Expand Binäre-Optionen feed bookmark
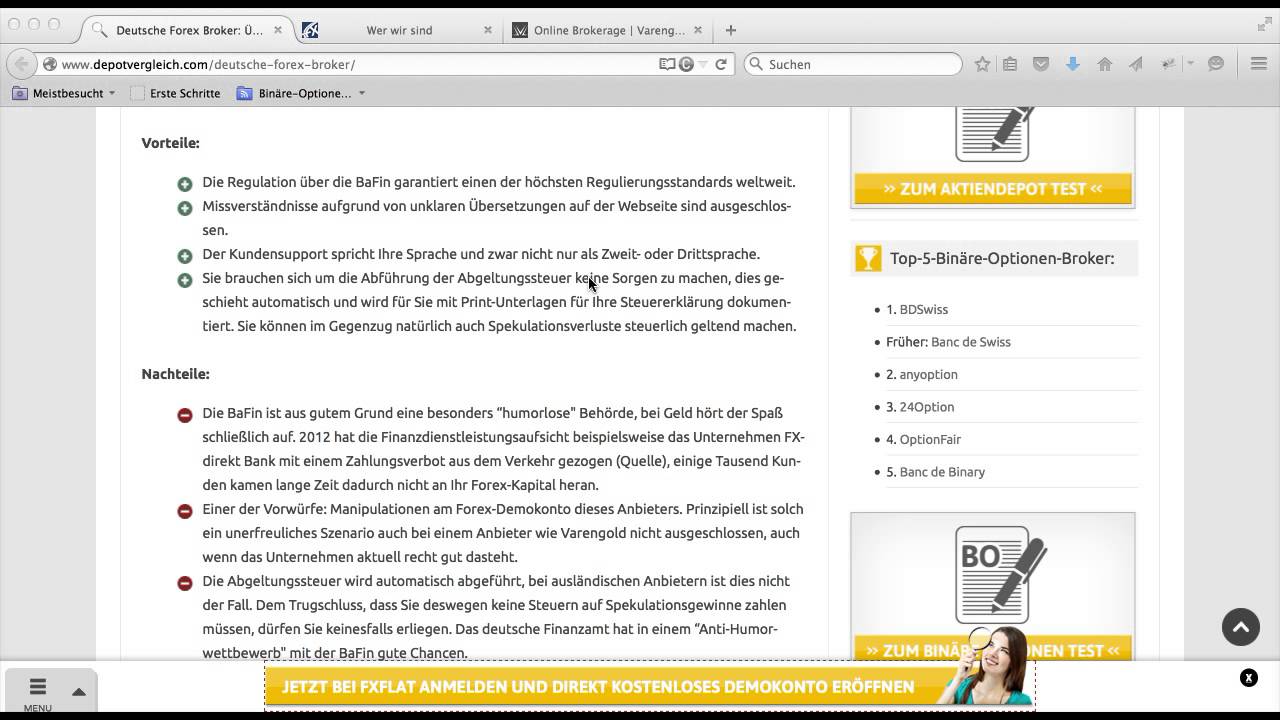 click(301, 93)
